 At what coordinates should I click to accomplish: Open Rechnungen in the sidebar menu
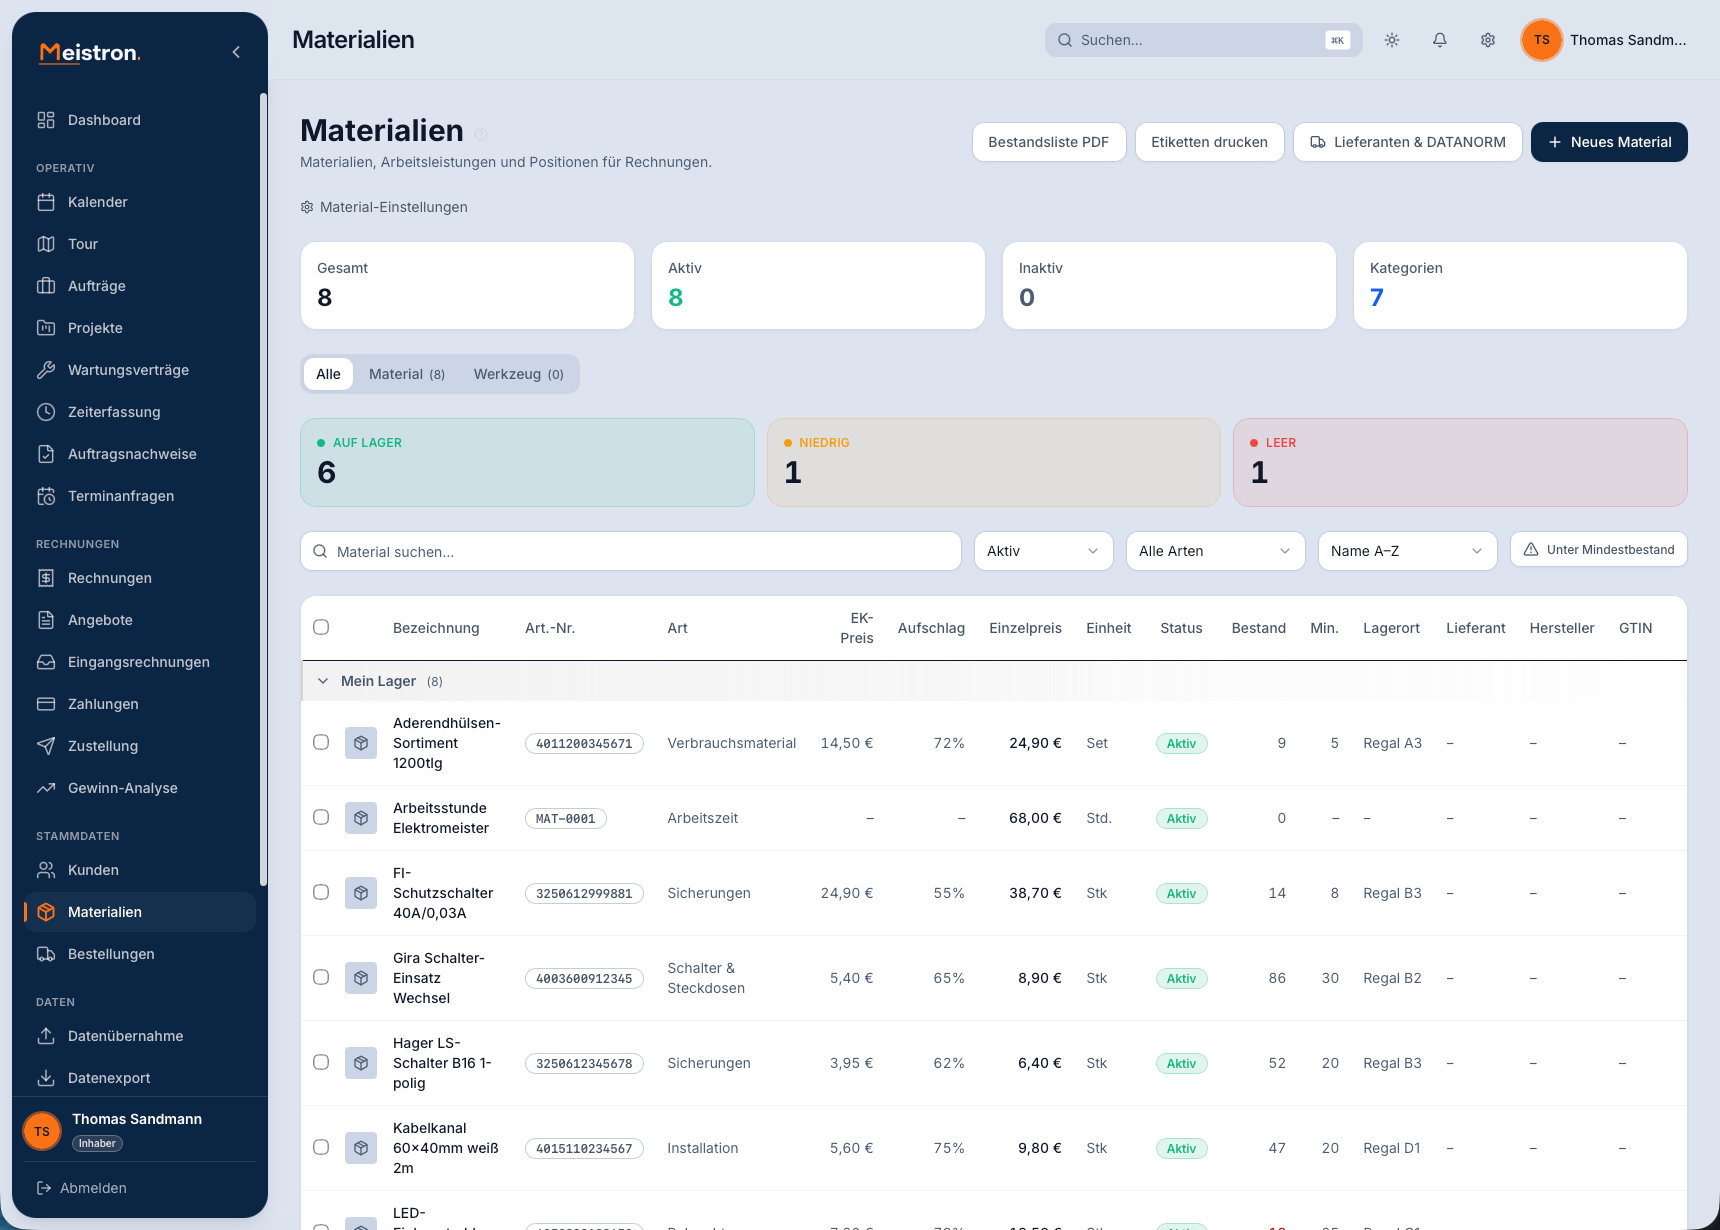tap(140, 578)
